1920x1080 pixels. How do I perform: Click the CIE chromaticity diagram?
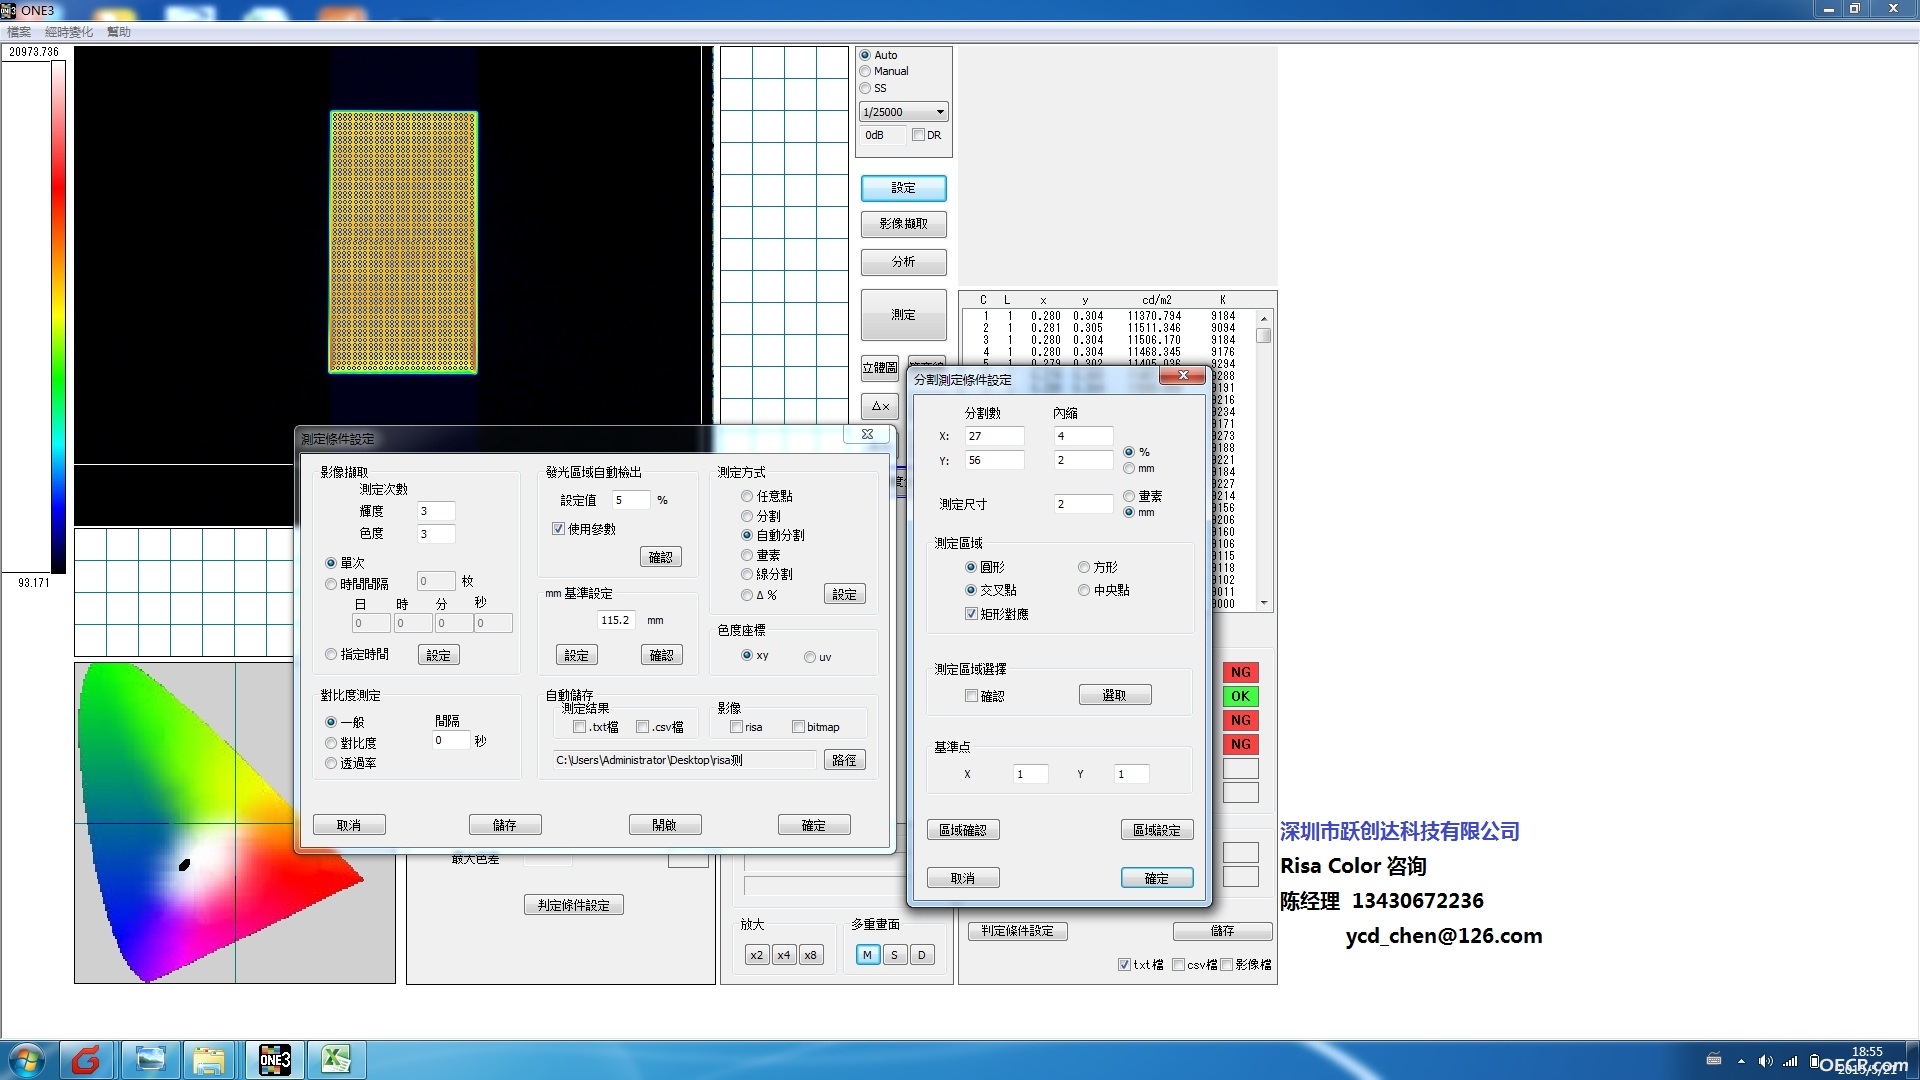click(x=235, y=823)
